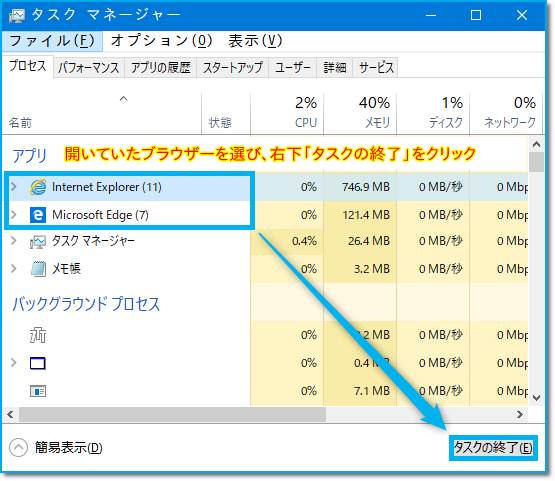The image size is (555, 481).
Task: Click the Internet Explorer app icon
Action: [x=38, y=187]
